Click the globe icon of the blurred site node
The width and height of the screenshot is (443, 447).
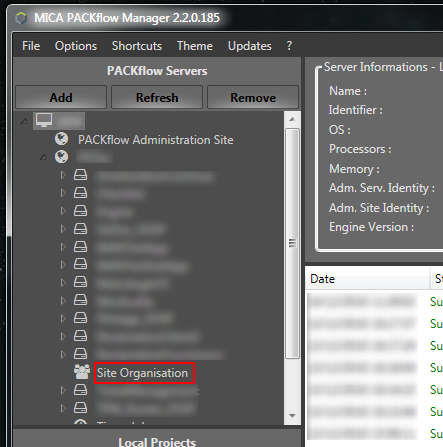[62, 157]
